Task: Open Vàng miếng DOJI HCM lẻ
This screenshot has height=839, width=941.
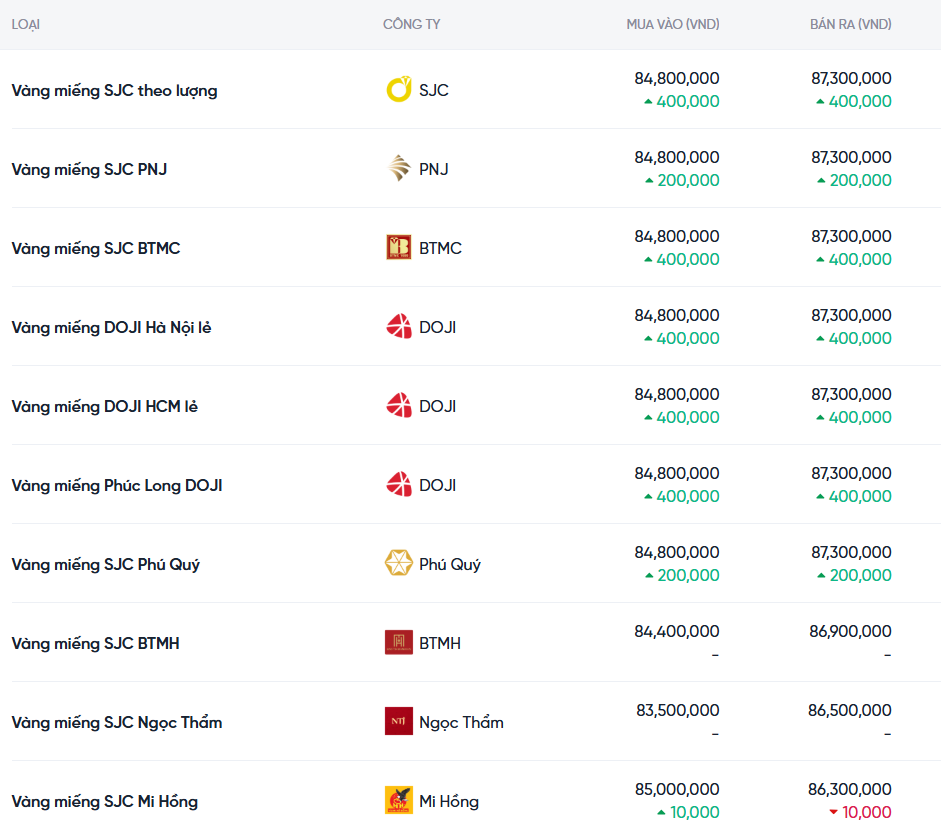Action: 104,407
